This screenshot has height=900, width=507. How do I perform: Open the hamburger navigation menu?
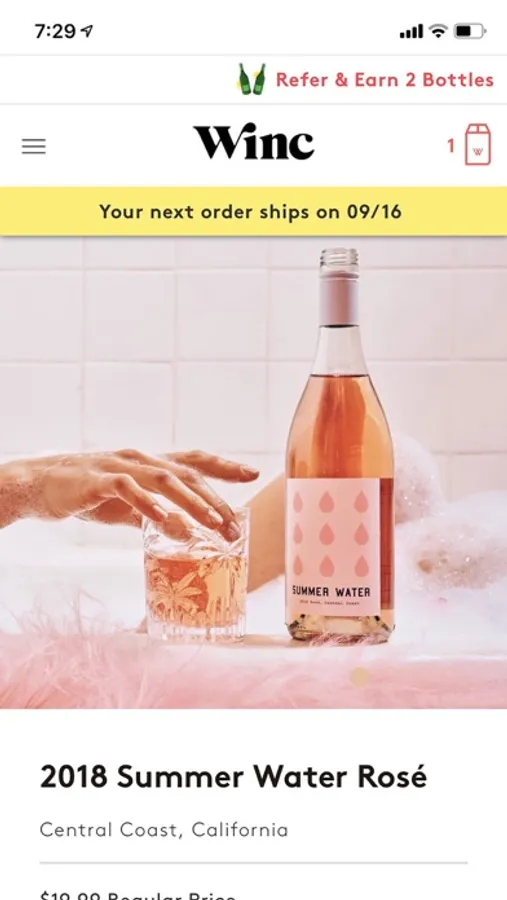34,147
